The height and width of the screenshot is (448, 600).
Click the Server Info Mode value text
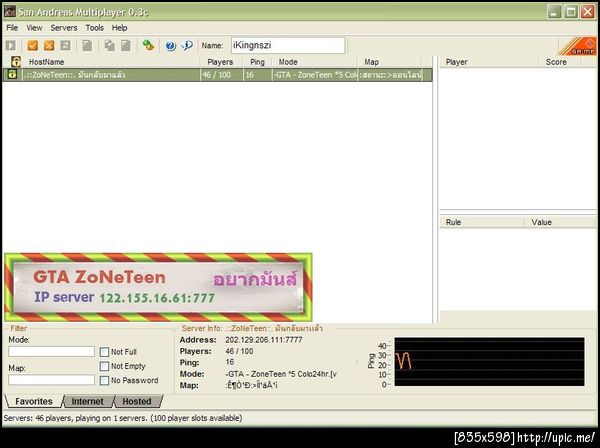click(281, 374)
